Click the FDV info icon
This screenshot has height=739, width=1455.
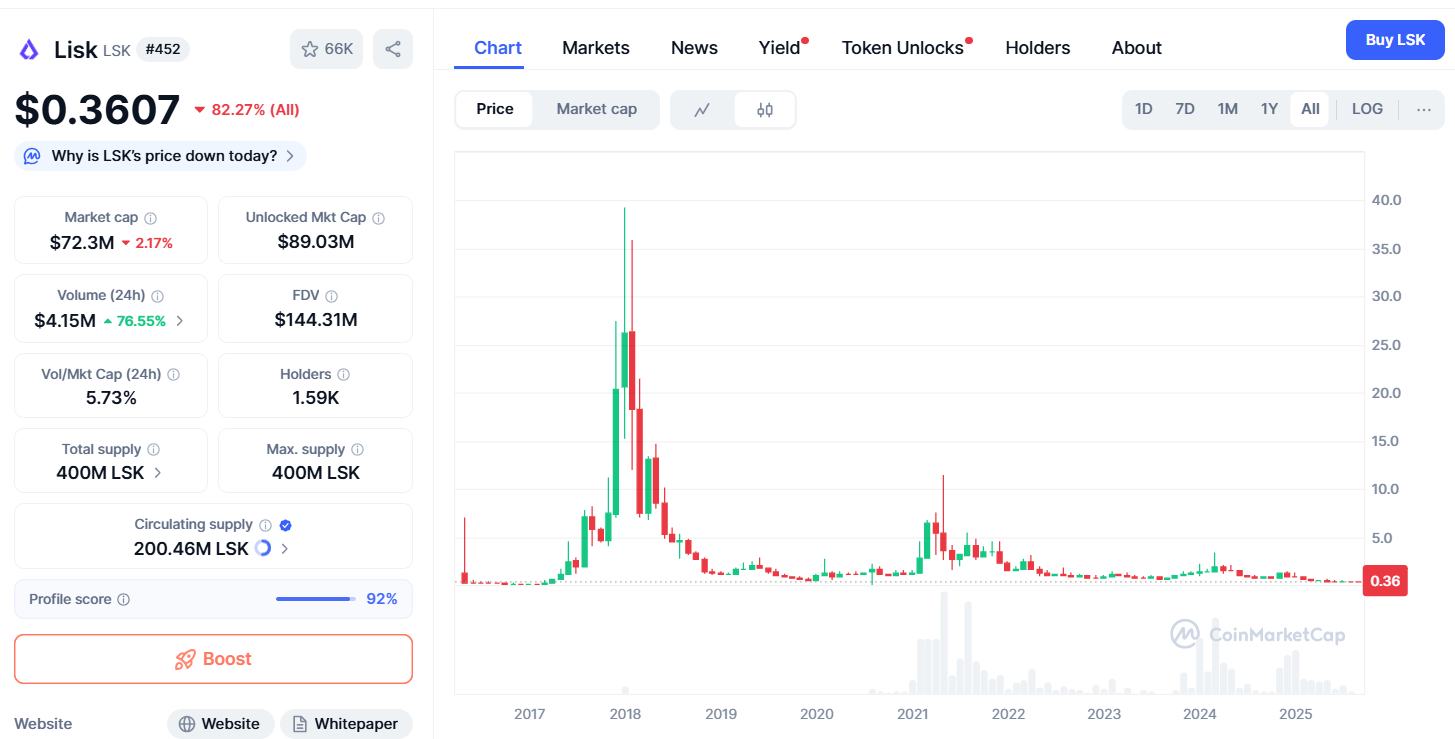[332, 296]
